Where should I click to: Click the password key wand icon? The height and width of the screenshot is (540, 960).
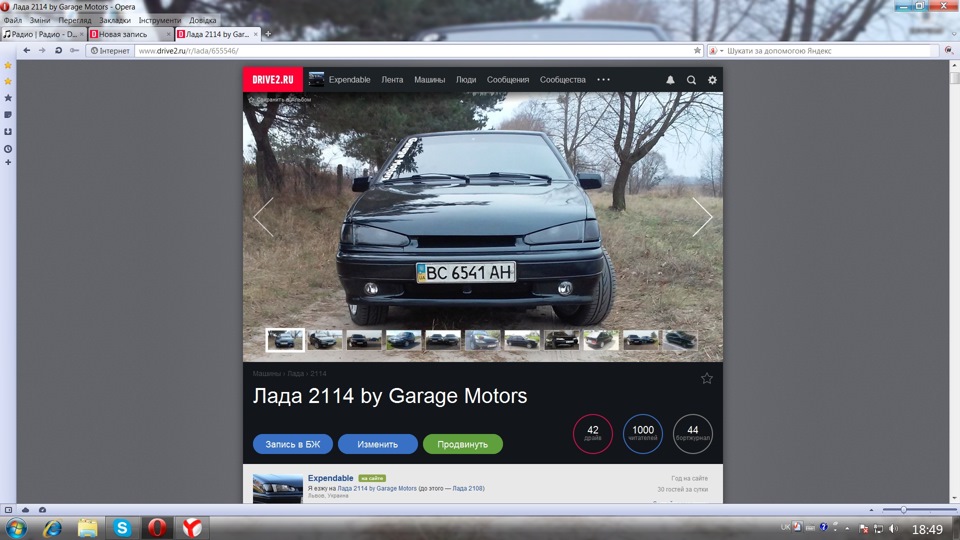click(x=74, y=50)
